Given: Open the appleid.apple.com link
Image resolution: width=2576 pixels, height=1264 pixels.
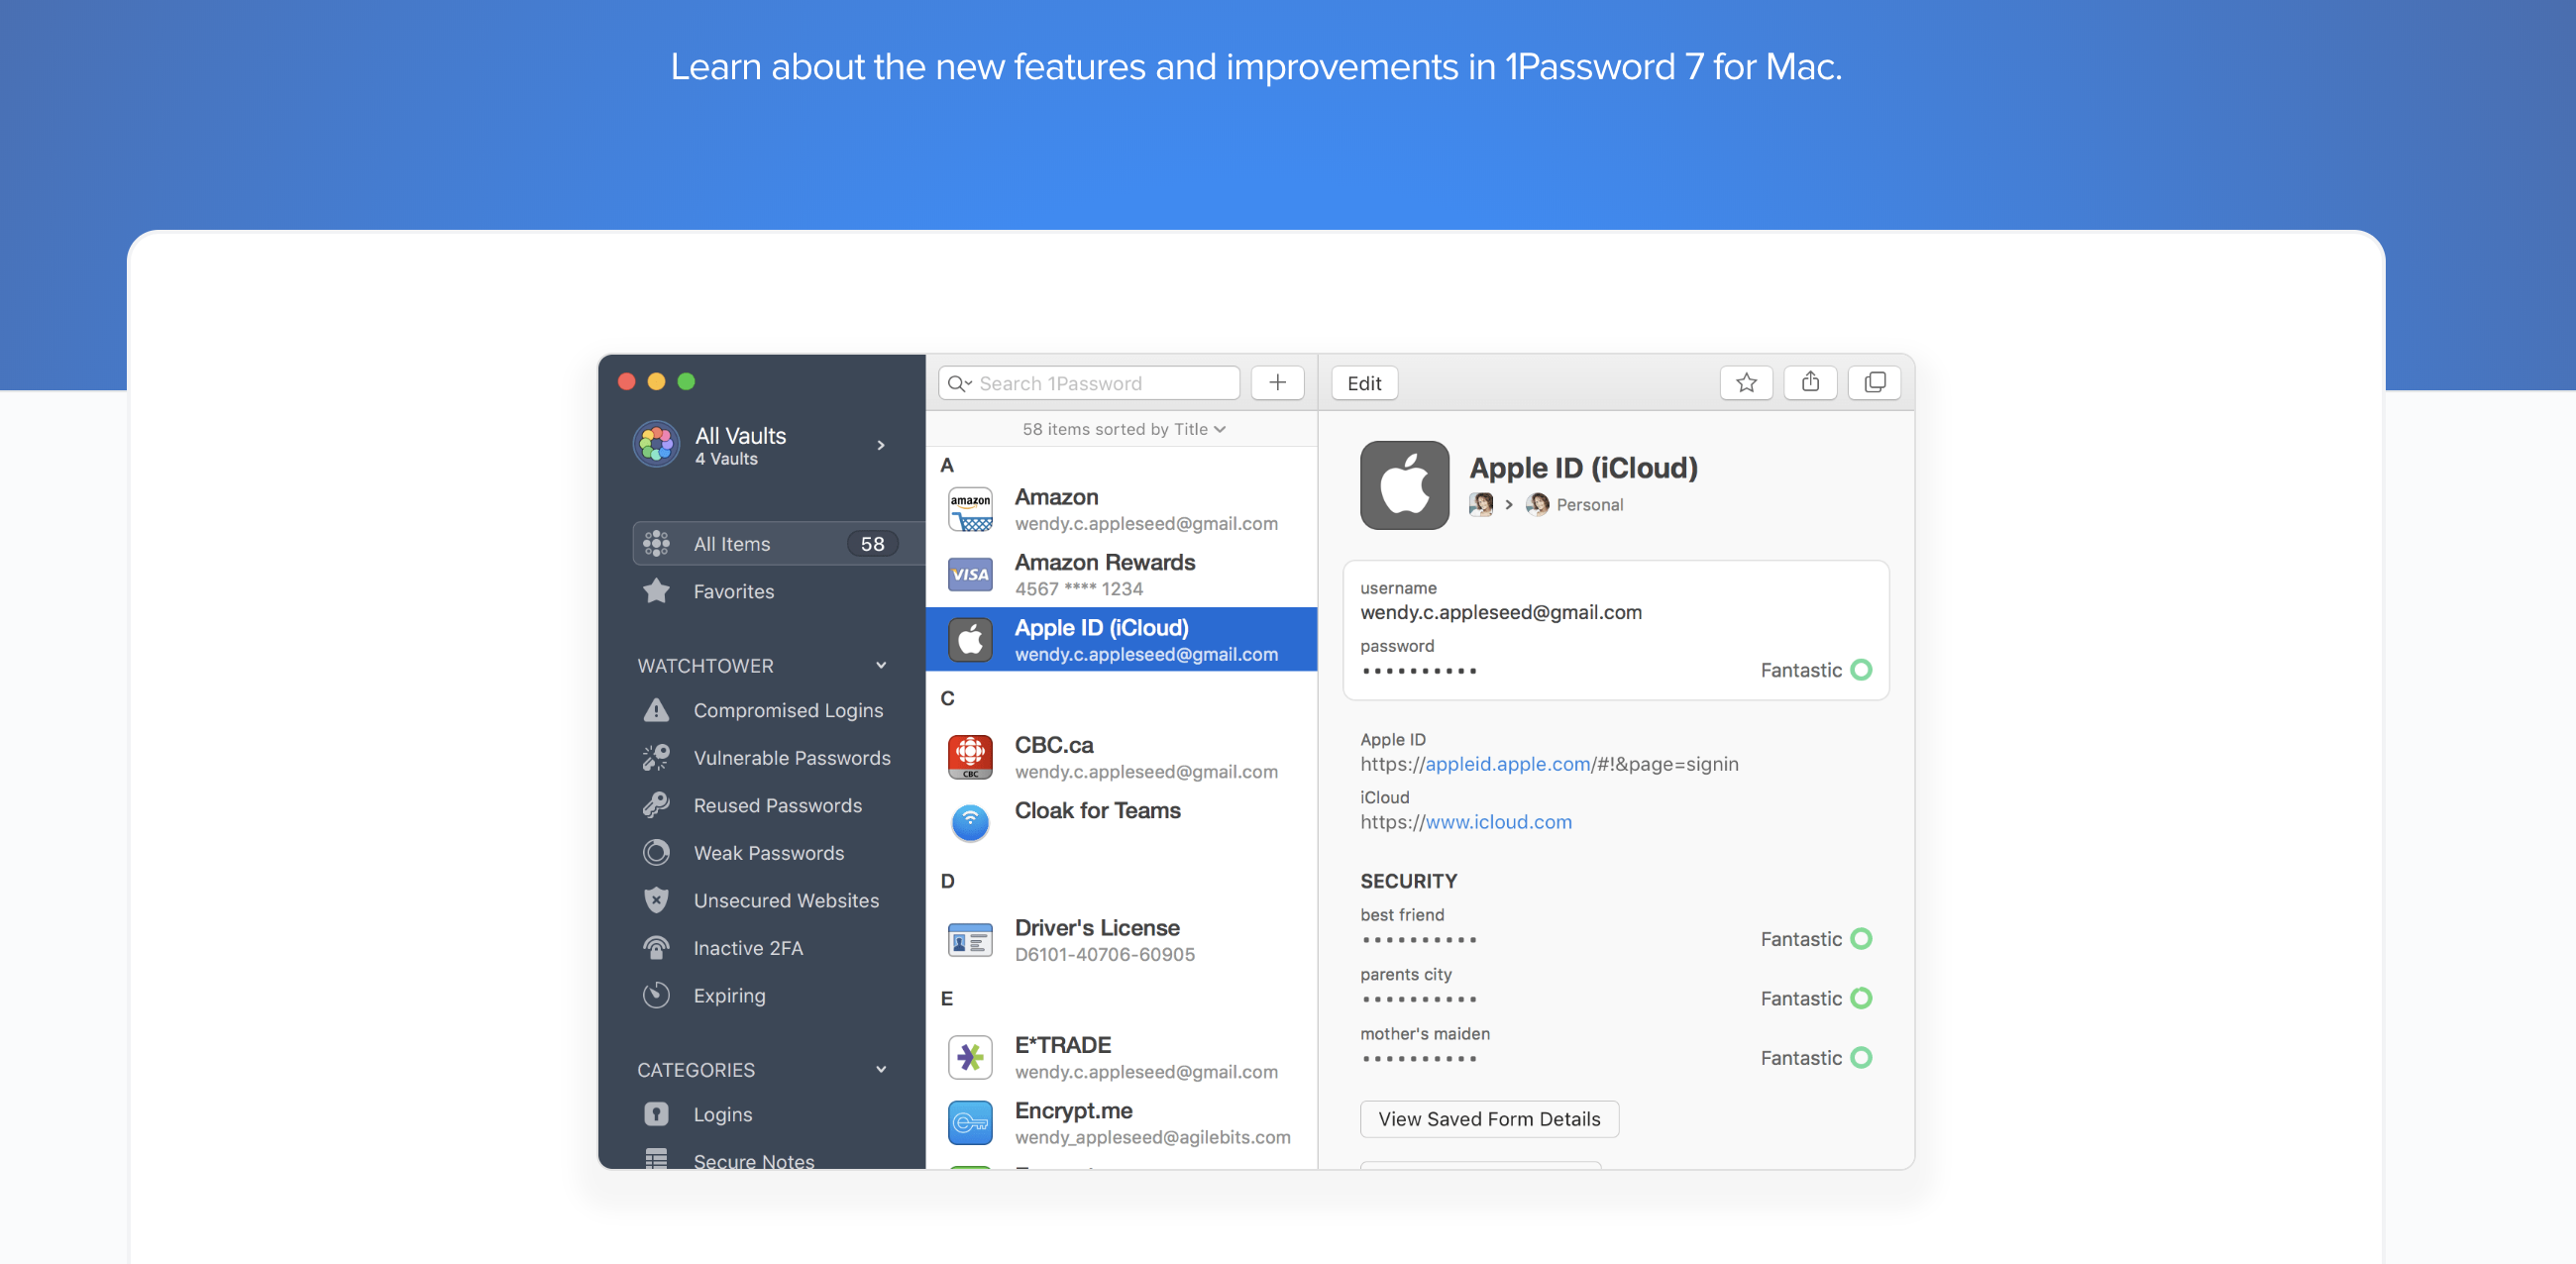Looking at the screenshot, I should [1507, 764].
